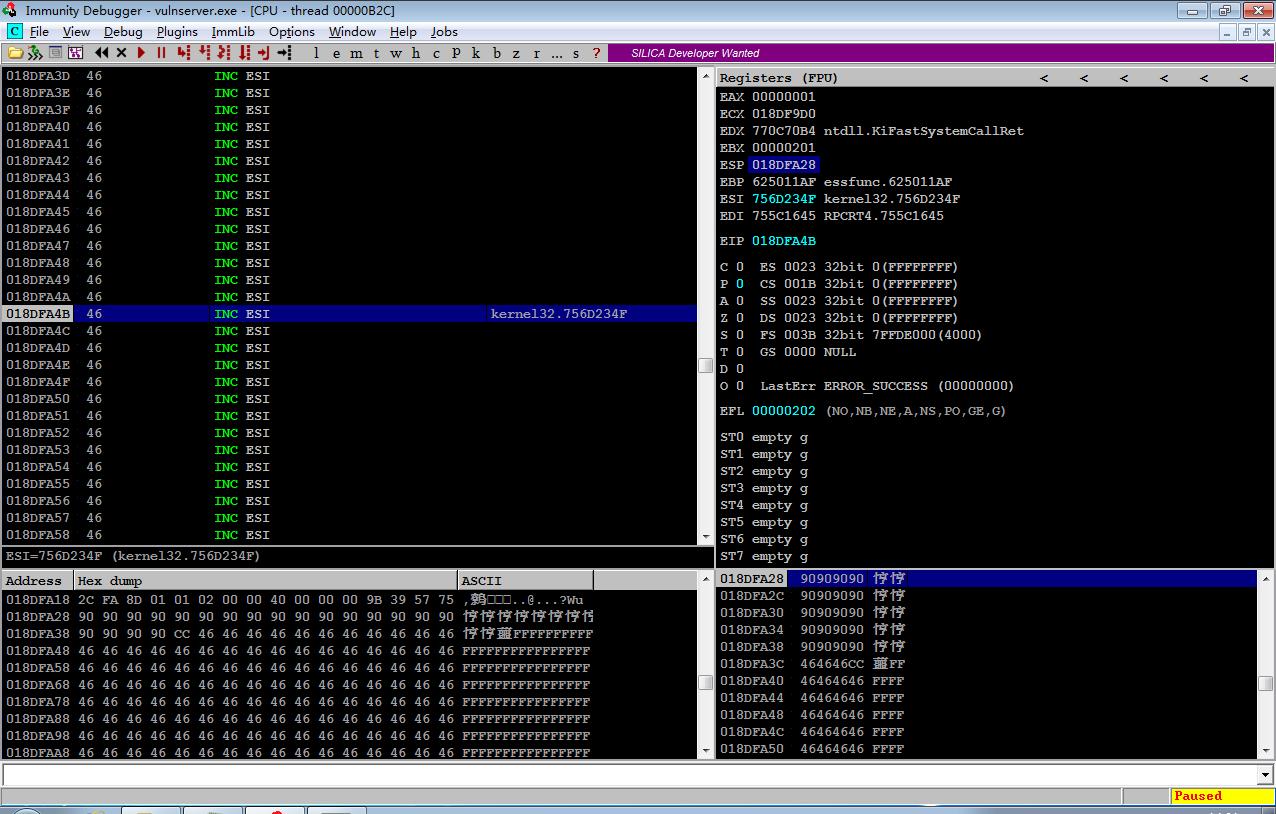Open the Debug menu
This screenshot has width=1276, height=814.
point(123,32)
